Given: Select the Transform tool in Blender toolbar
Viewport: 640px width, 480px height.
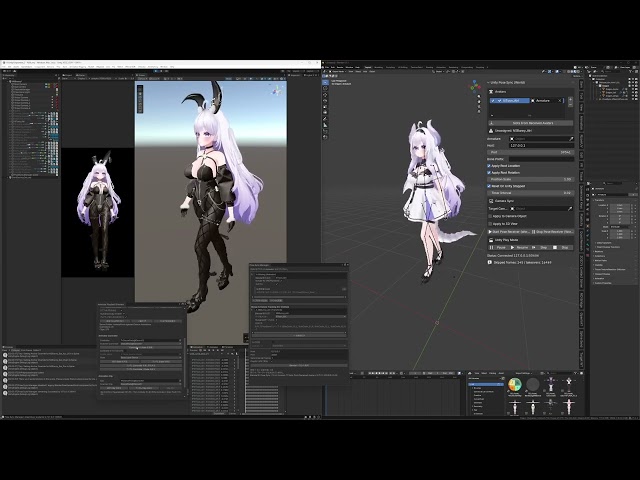Looking at the screenshot, I should coord(325,113).
